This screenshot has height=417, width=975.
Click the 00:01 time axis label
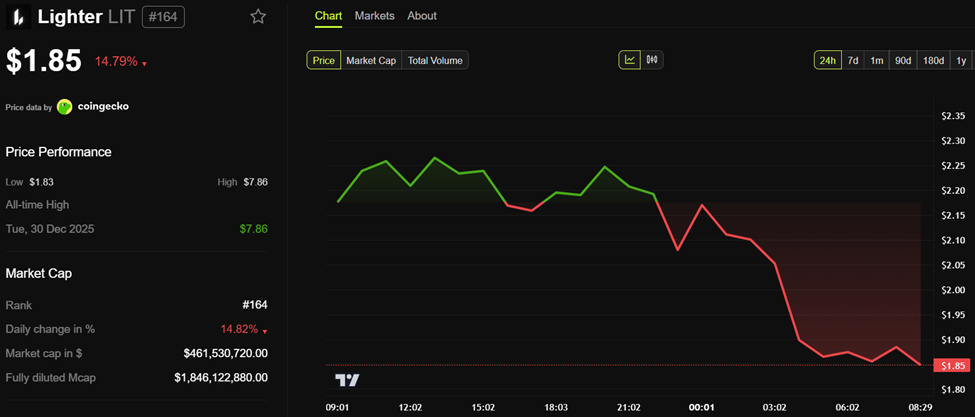click(701, 408)
